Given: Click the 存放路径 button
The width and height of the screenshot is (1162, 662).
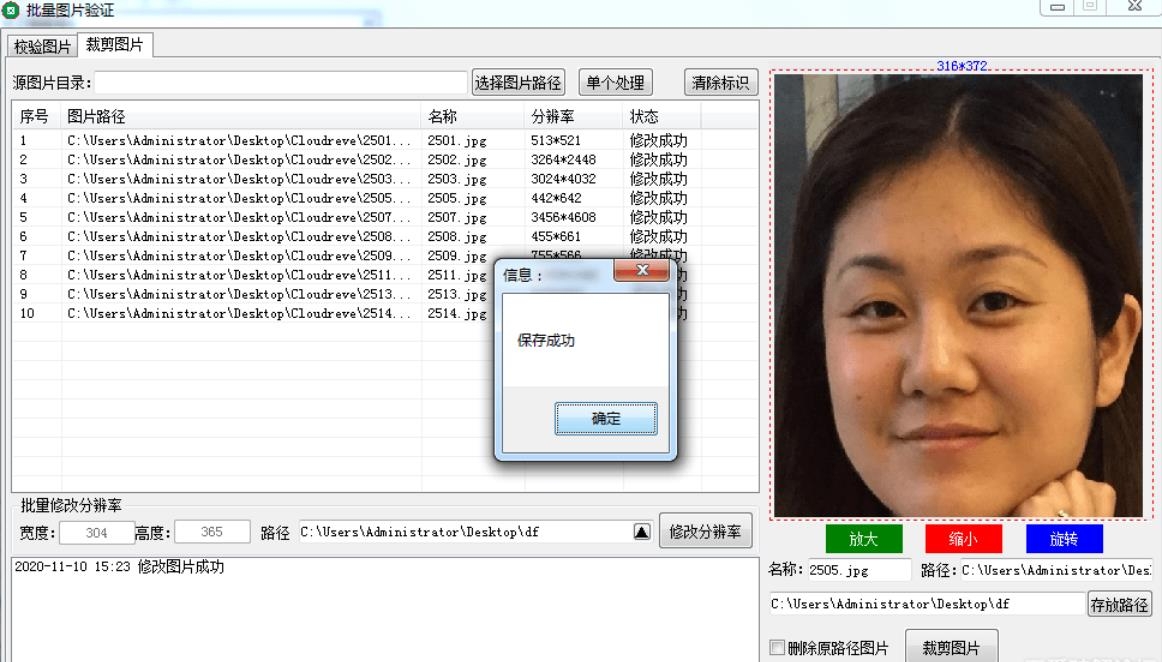Looking at the screenshot, I should (x=1119, y=604).
